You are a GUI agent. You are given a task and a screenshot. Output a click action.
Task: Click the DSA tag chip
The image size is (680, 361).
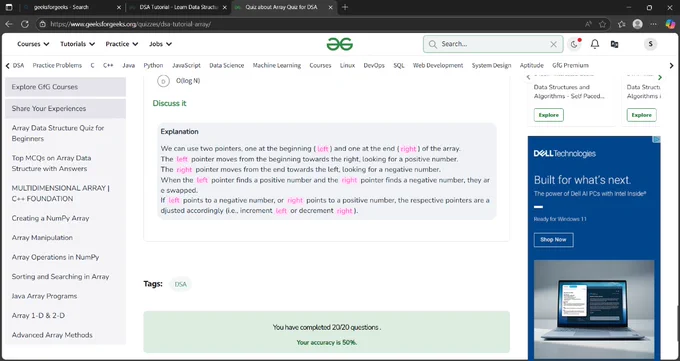point(180,285)
